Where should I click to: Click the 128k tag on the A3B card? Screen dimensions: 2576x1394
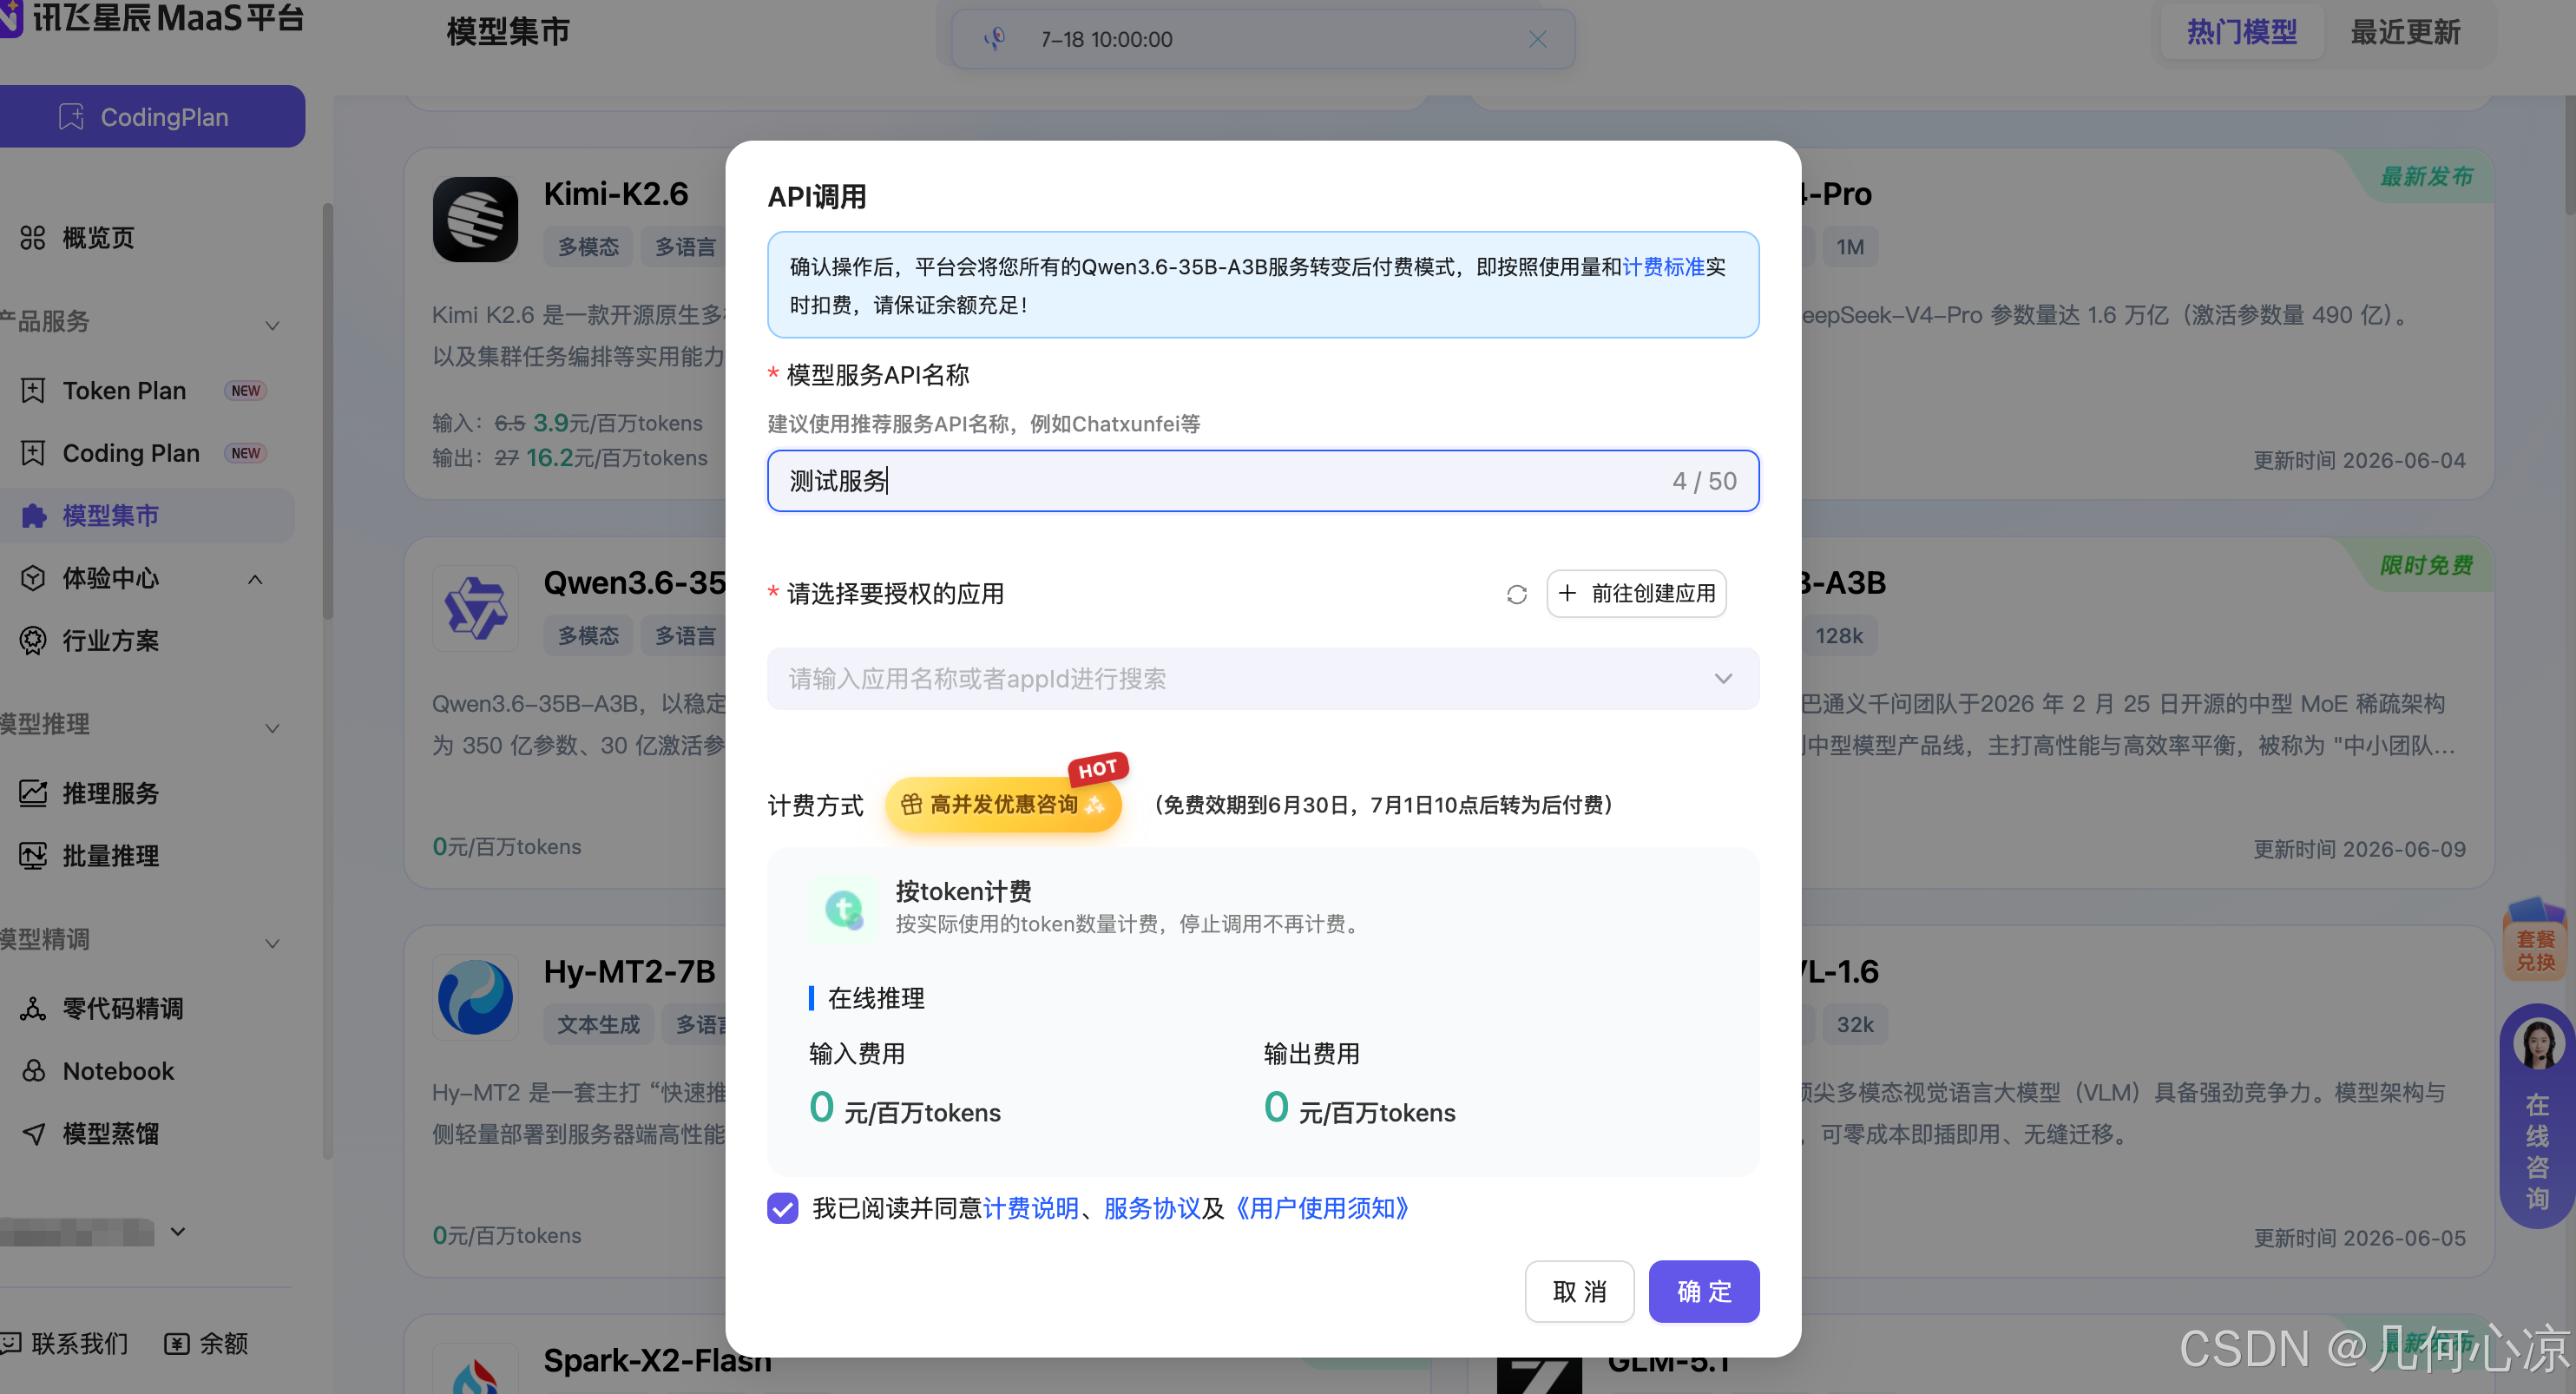(x=1839, y=636)
